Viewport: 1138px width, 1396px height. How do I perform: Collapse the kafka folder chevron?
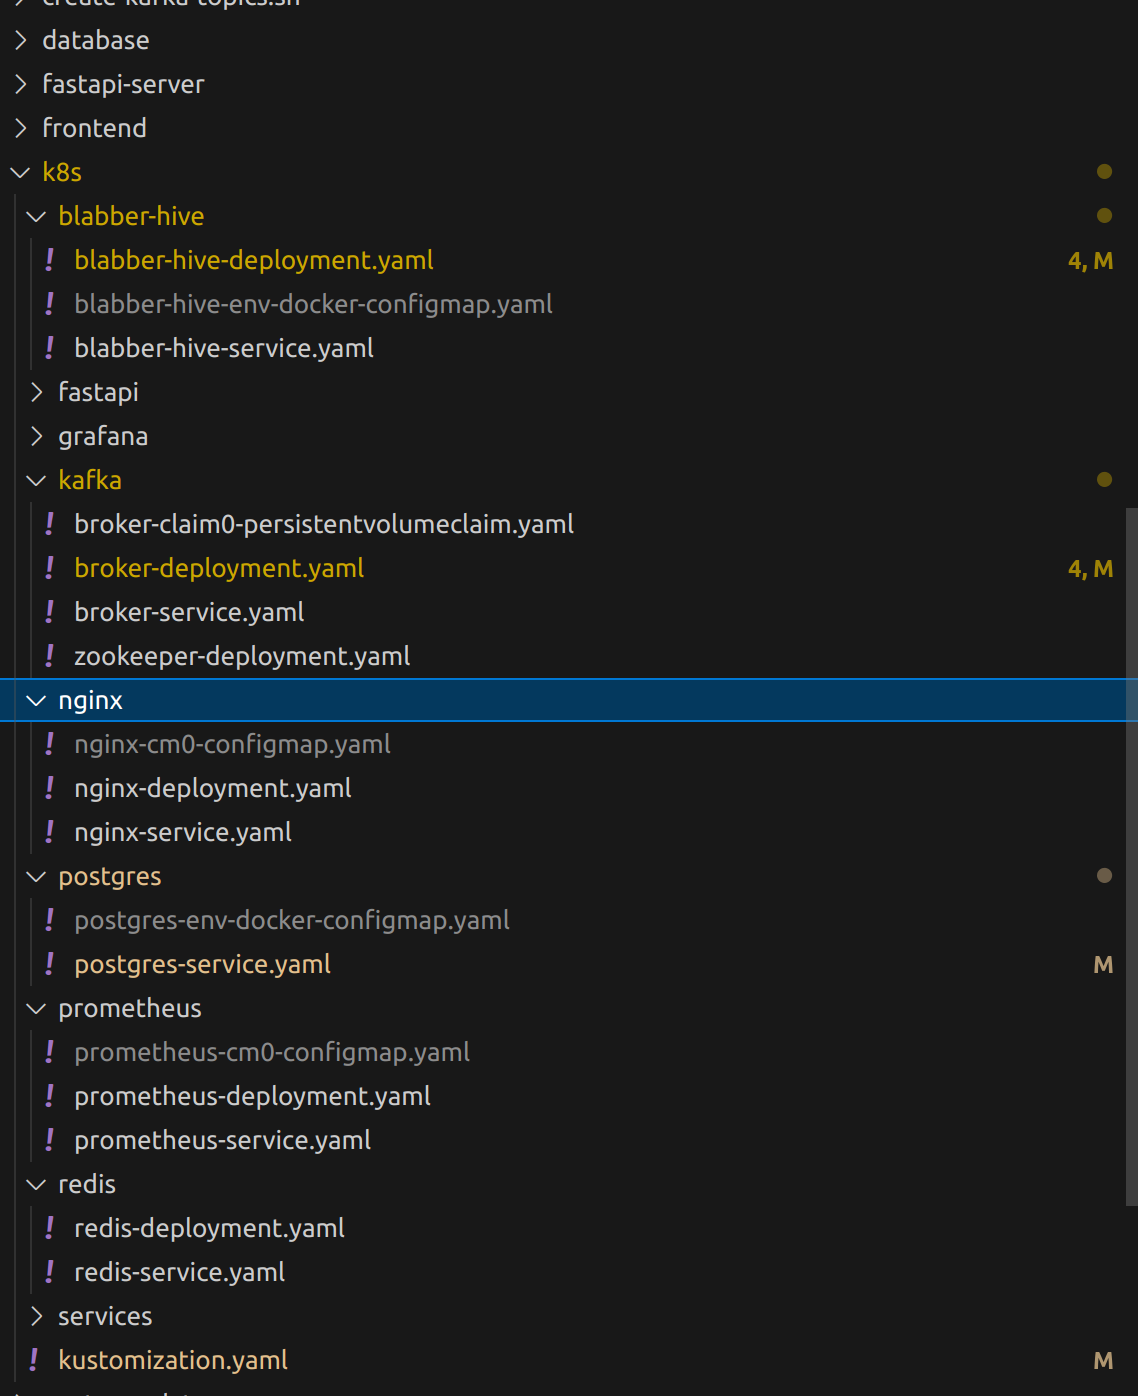(x=37, y=480)
